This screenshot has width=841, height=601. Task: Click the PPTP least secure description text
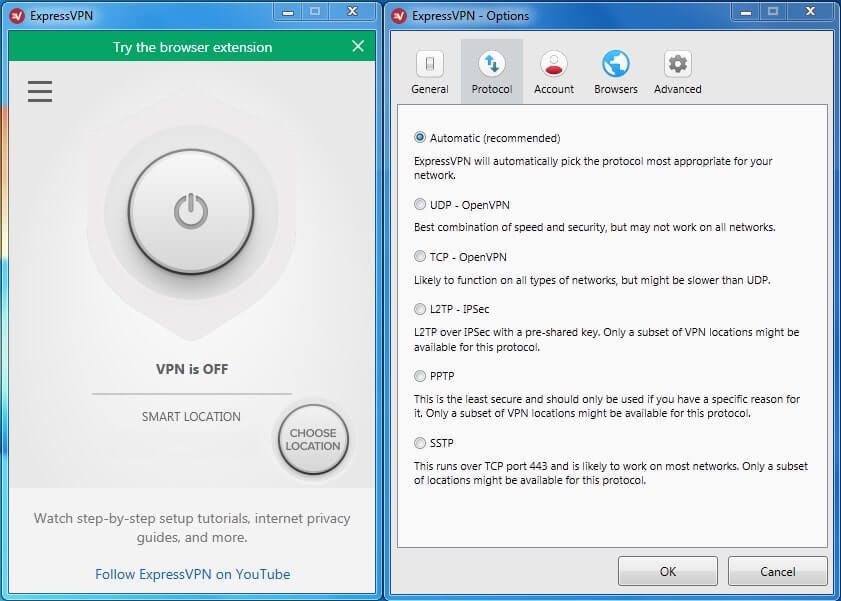point(607,406)
